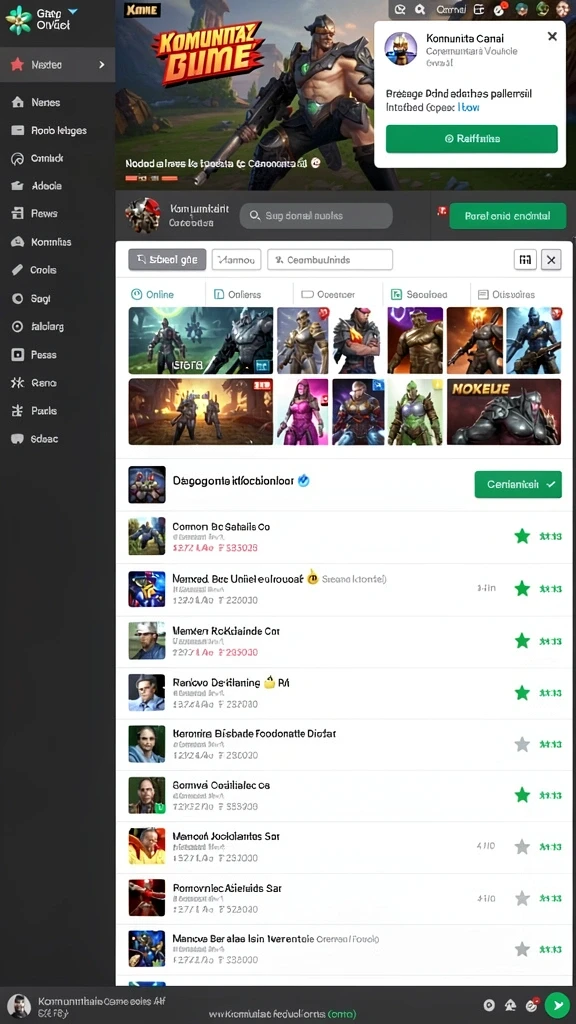576x1024 pixels.
Task: Click the card layout icon beside Cannal
Action: click(479, 9)
